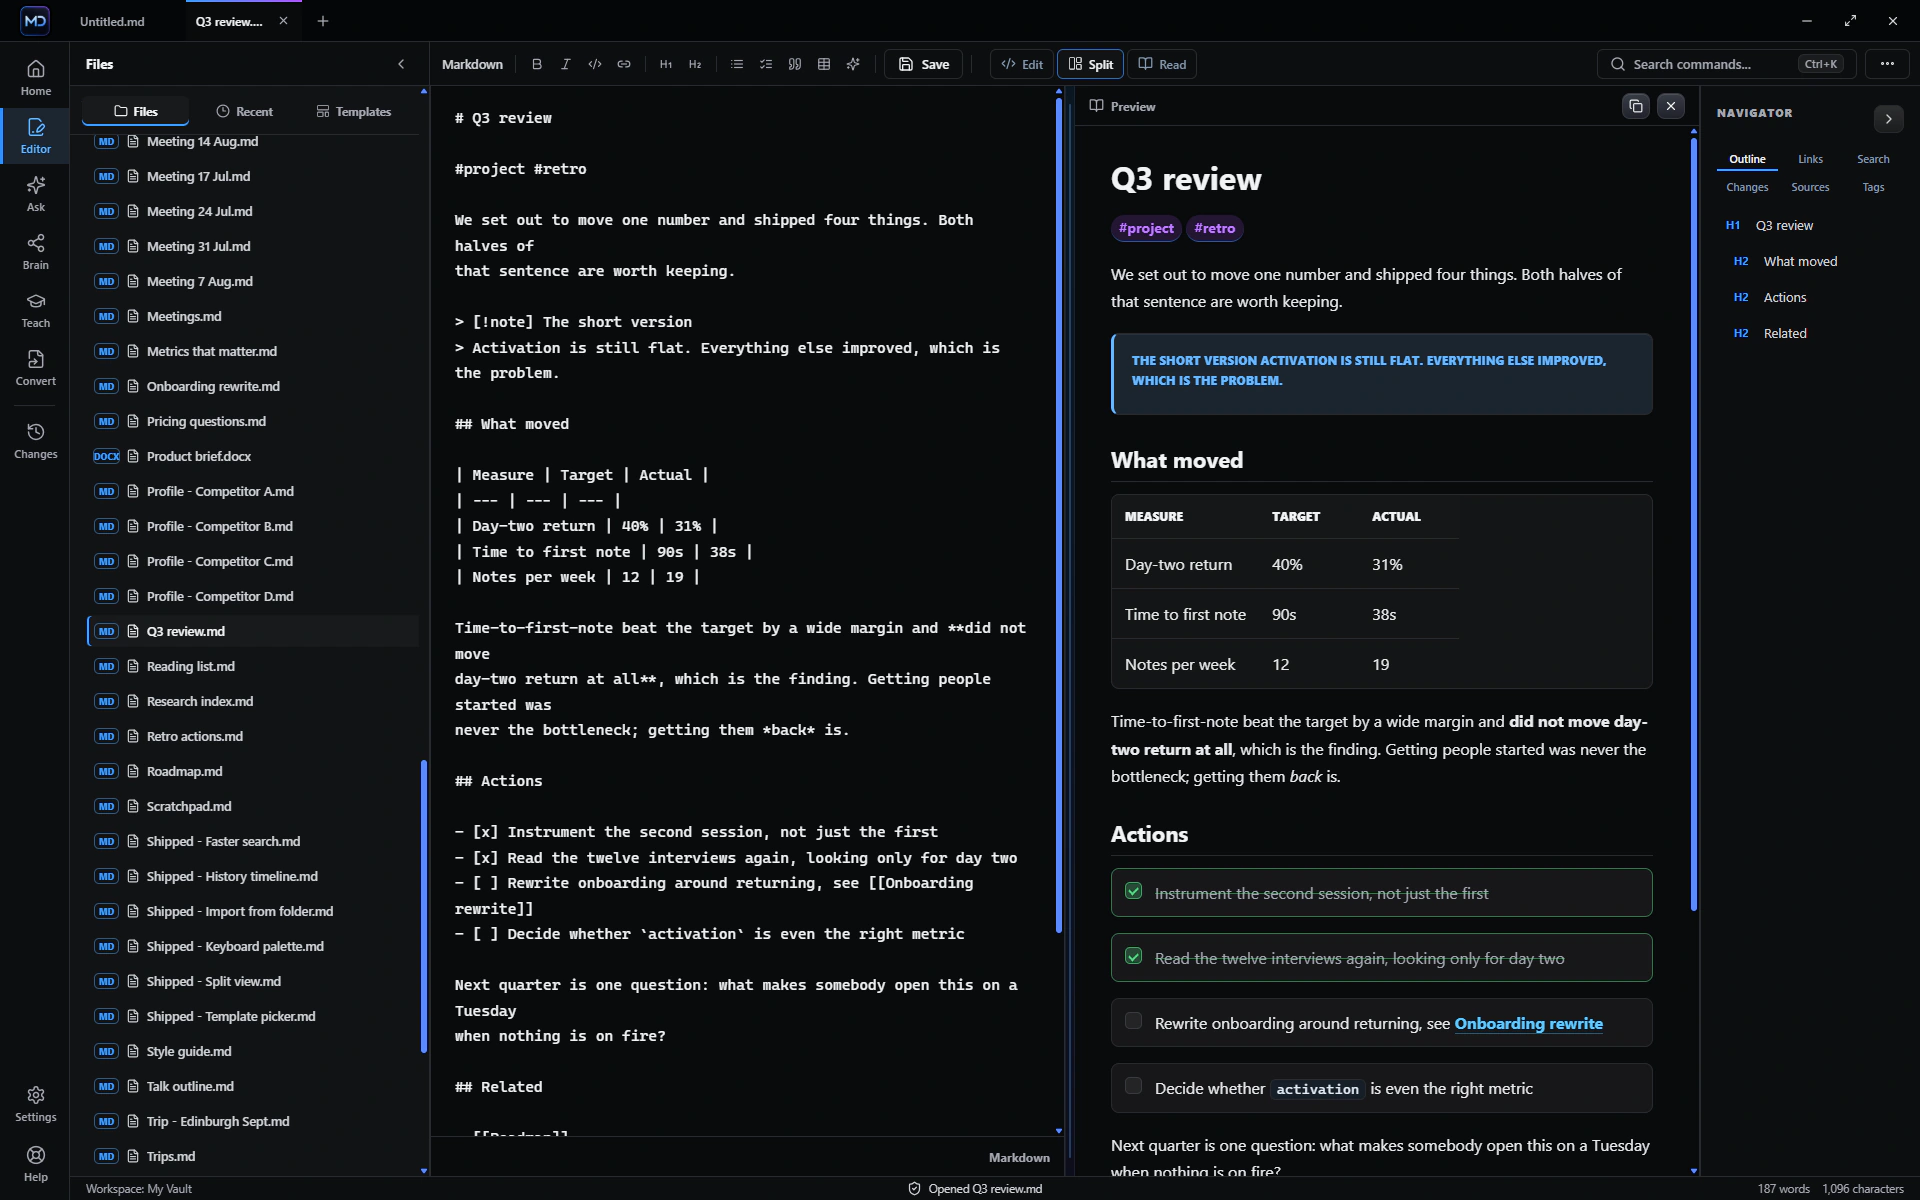This screenshot has width=1920, height=1200.
Task: Open the AI sparkle tool in the toolbar
Action: click(853, 64)
